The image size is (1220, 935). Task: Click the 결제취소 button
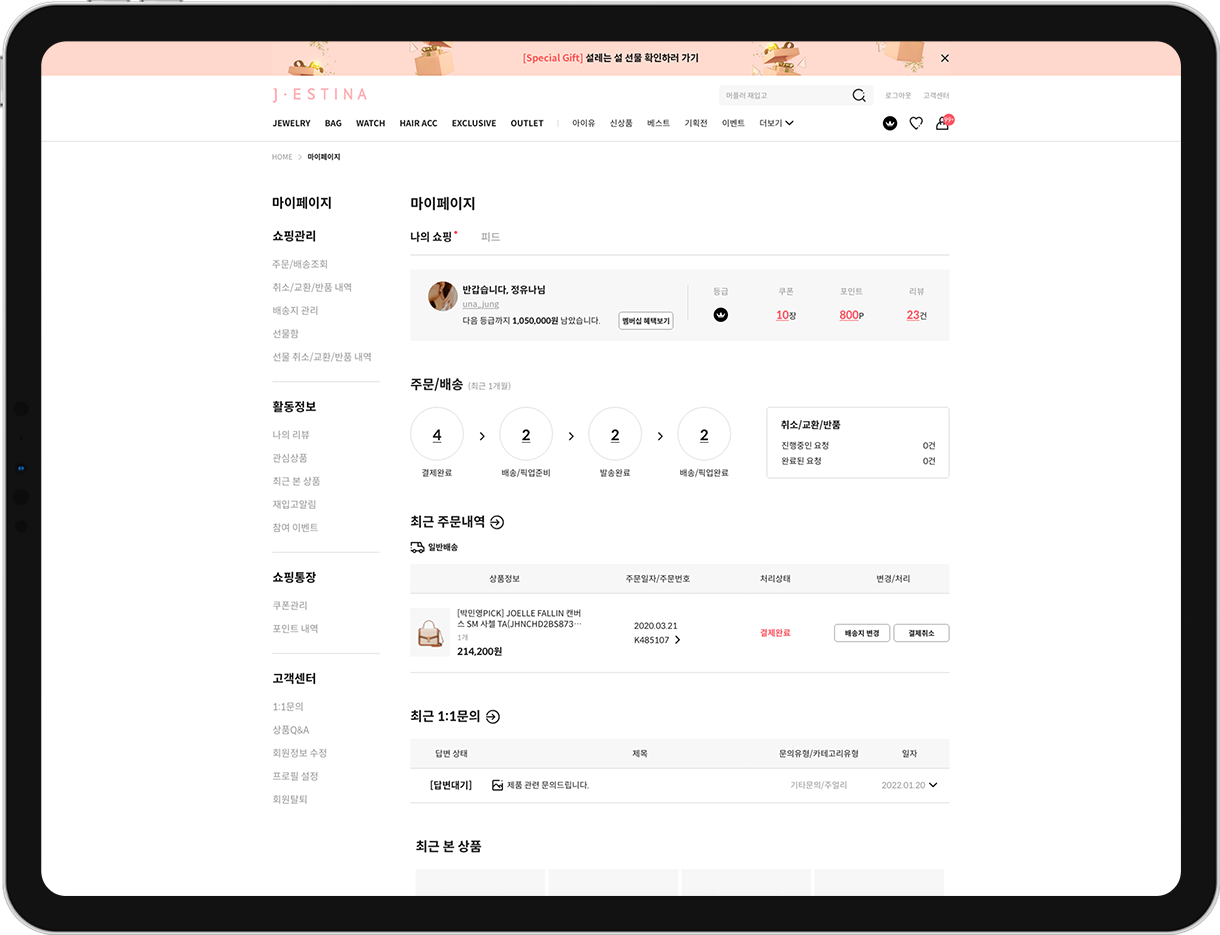(x=921, y=633)
